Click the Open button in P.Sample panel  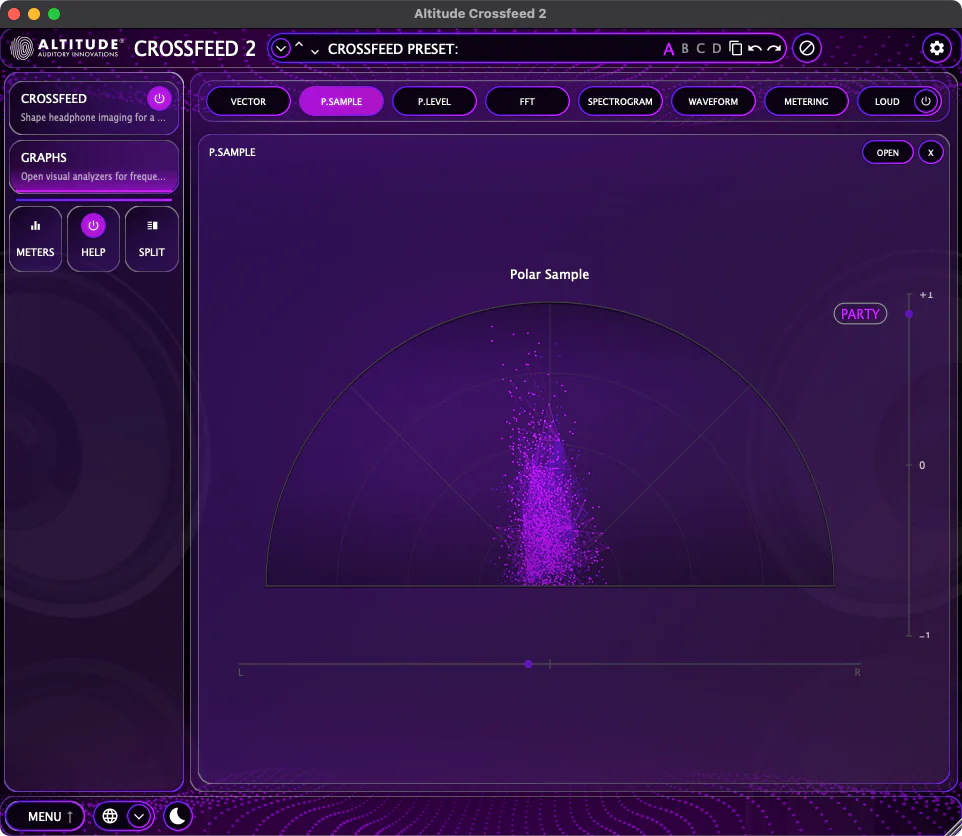tap(887, 153)
